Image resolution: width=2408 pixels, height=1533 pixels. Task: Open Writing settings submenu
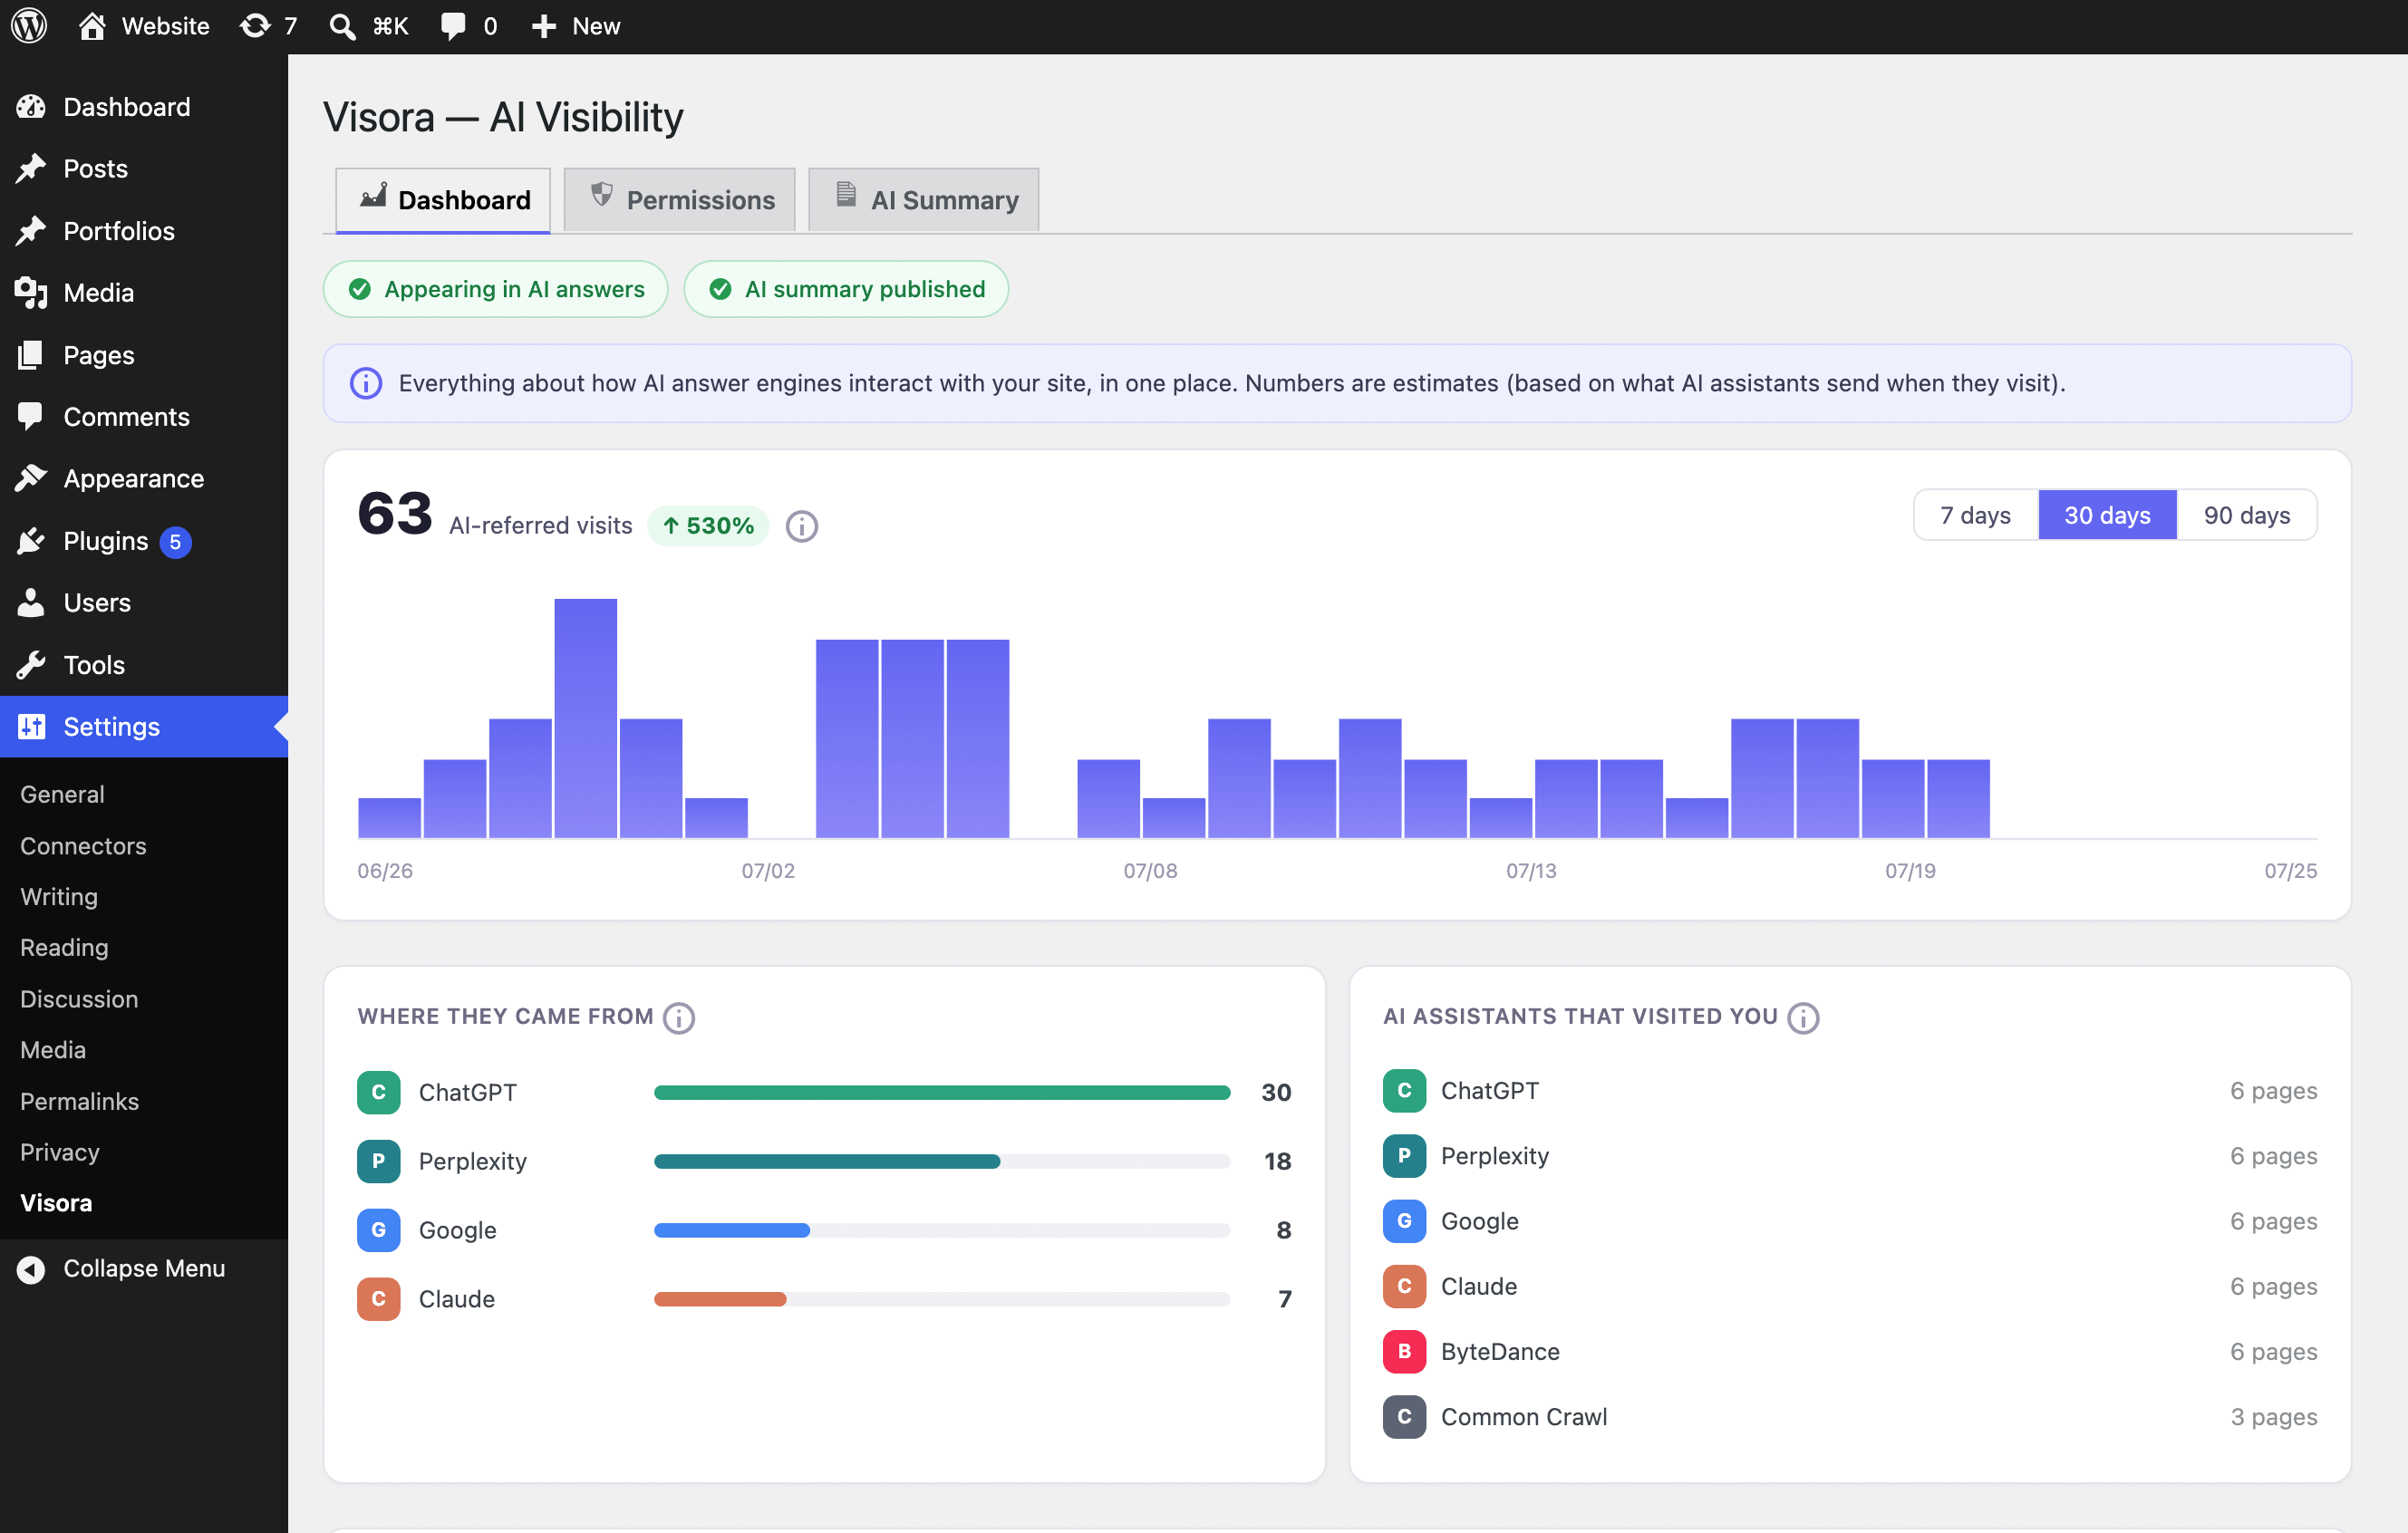(x=59, y=897)
